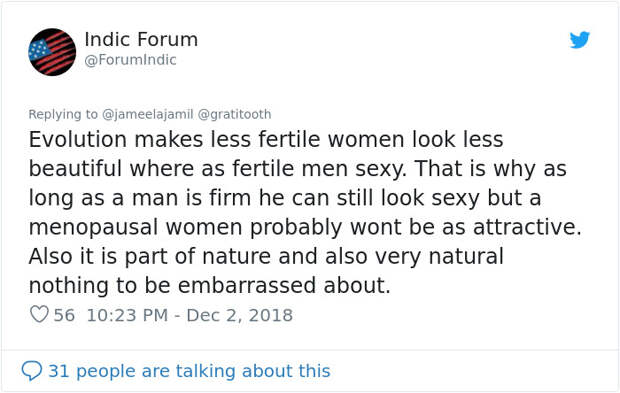The image size is (620, 393).
Task: Click the Twitter bird logo icon
Action: [x=580, y=40]
